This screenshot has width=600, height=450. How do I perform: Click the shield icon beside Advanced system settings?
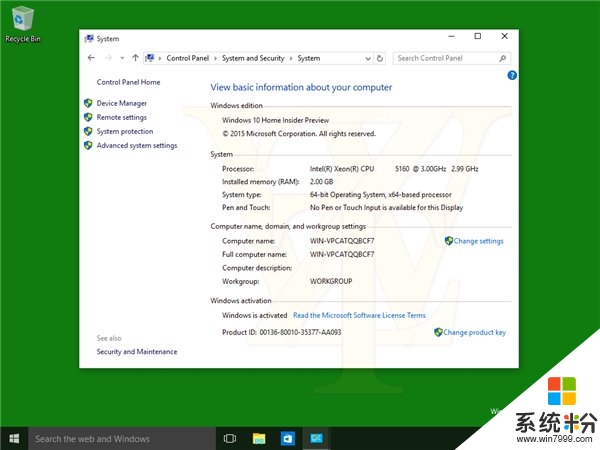(88, 145)
